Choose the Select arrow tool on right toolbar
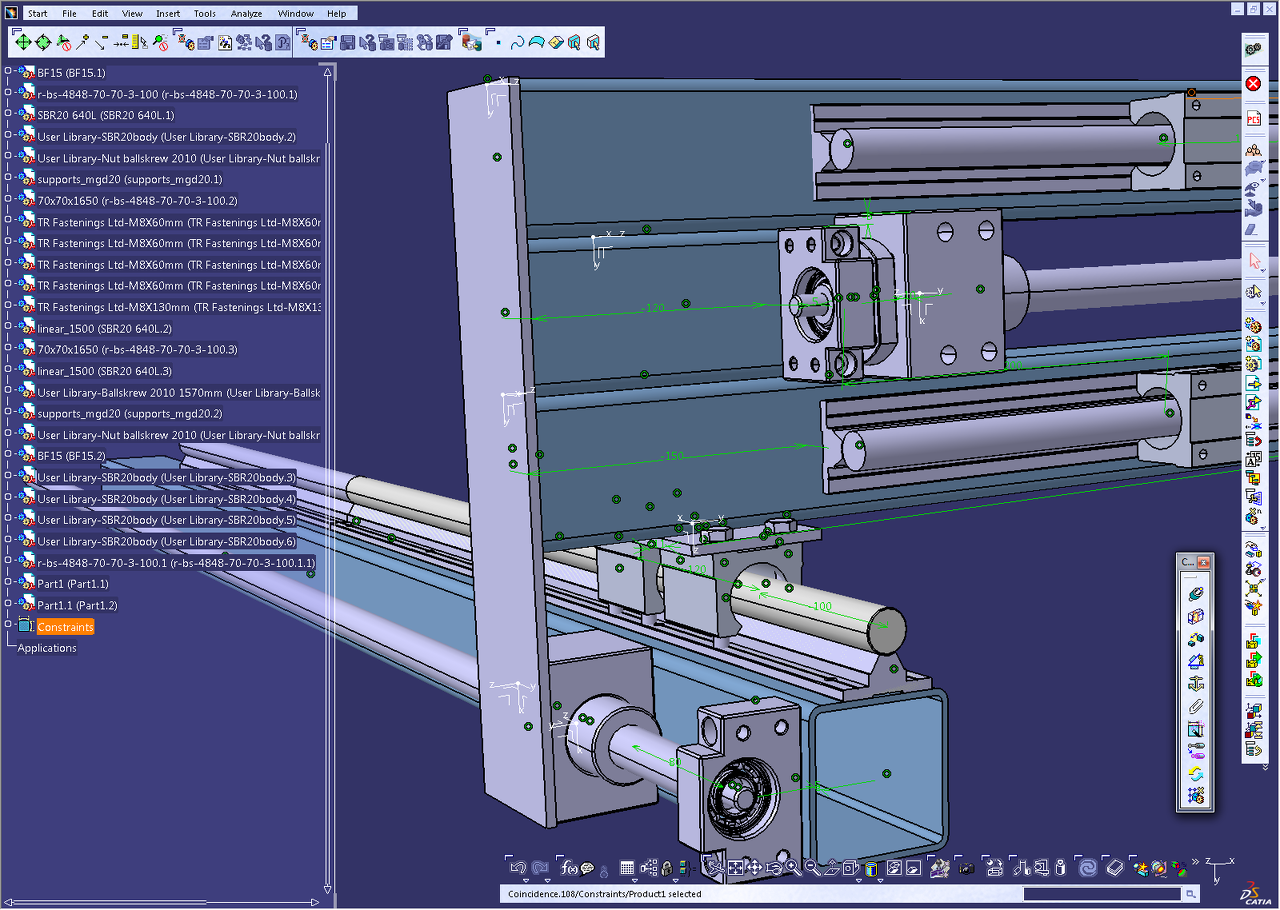This screenshot has width=1280, height=910. click(1253, 262)
